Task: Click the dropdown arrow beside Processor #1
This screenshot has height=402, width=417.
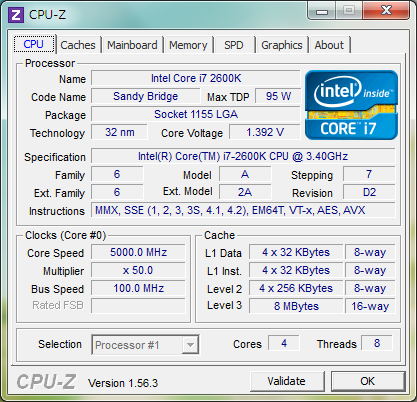Action: pos(190,345)
